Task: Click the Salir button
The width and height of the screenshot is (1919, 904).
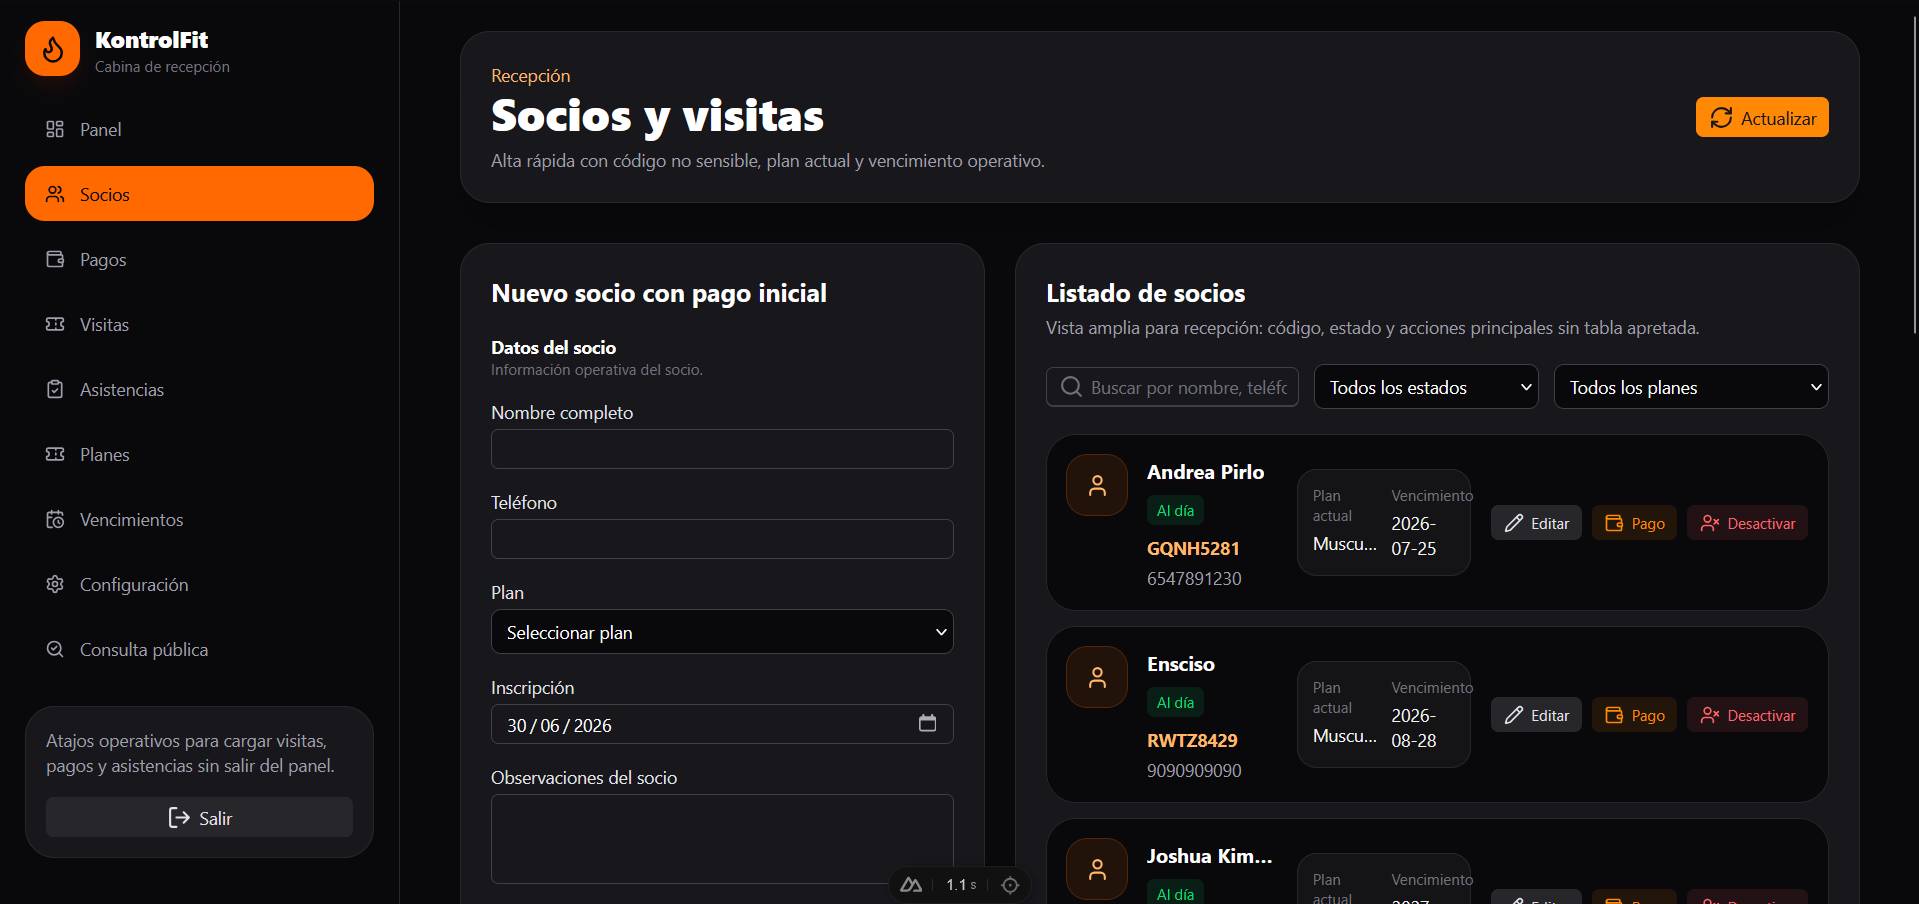Action: [199, 818]
